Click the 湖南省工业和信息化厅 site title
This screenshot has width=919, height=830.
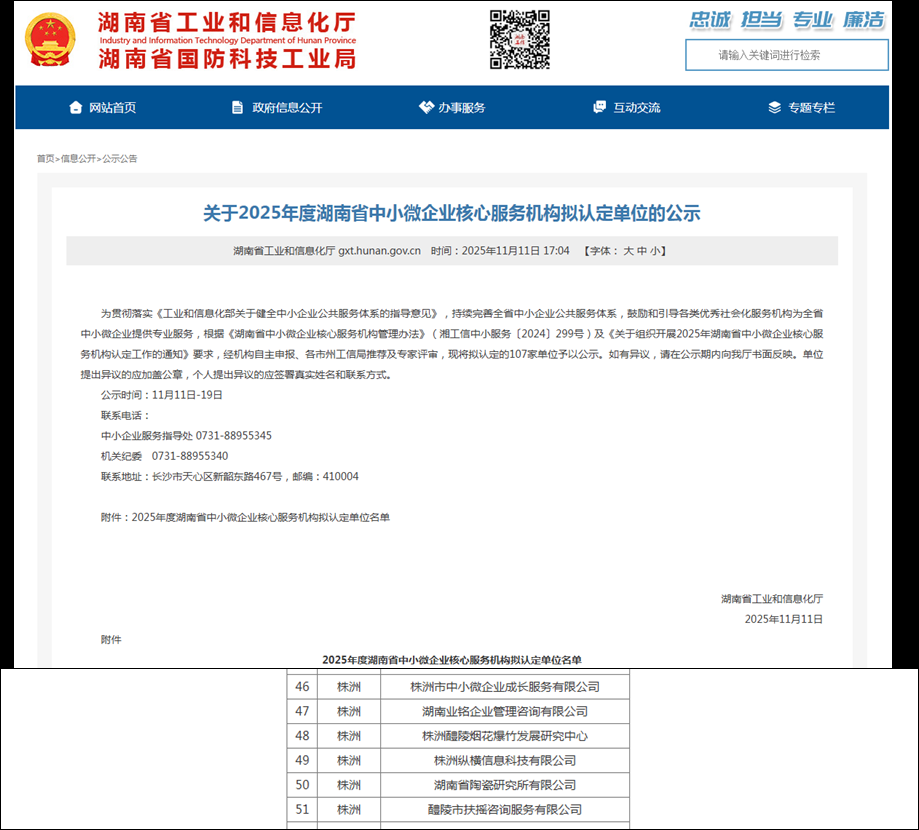click(227, 22)
